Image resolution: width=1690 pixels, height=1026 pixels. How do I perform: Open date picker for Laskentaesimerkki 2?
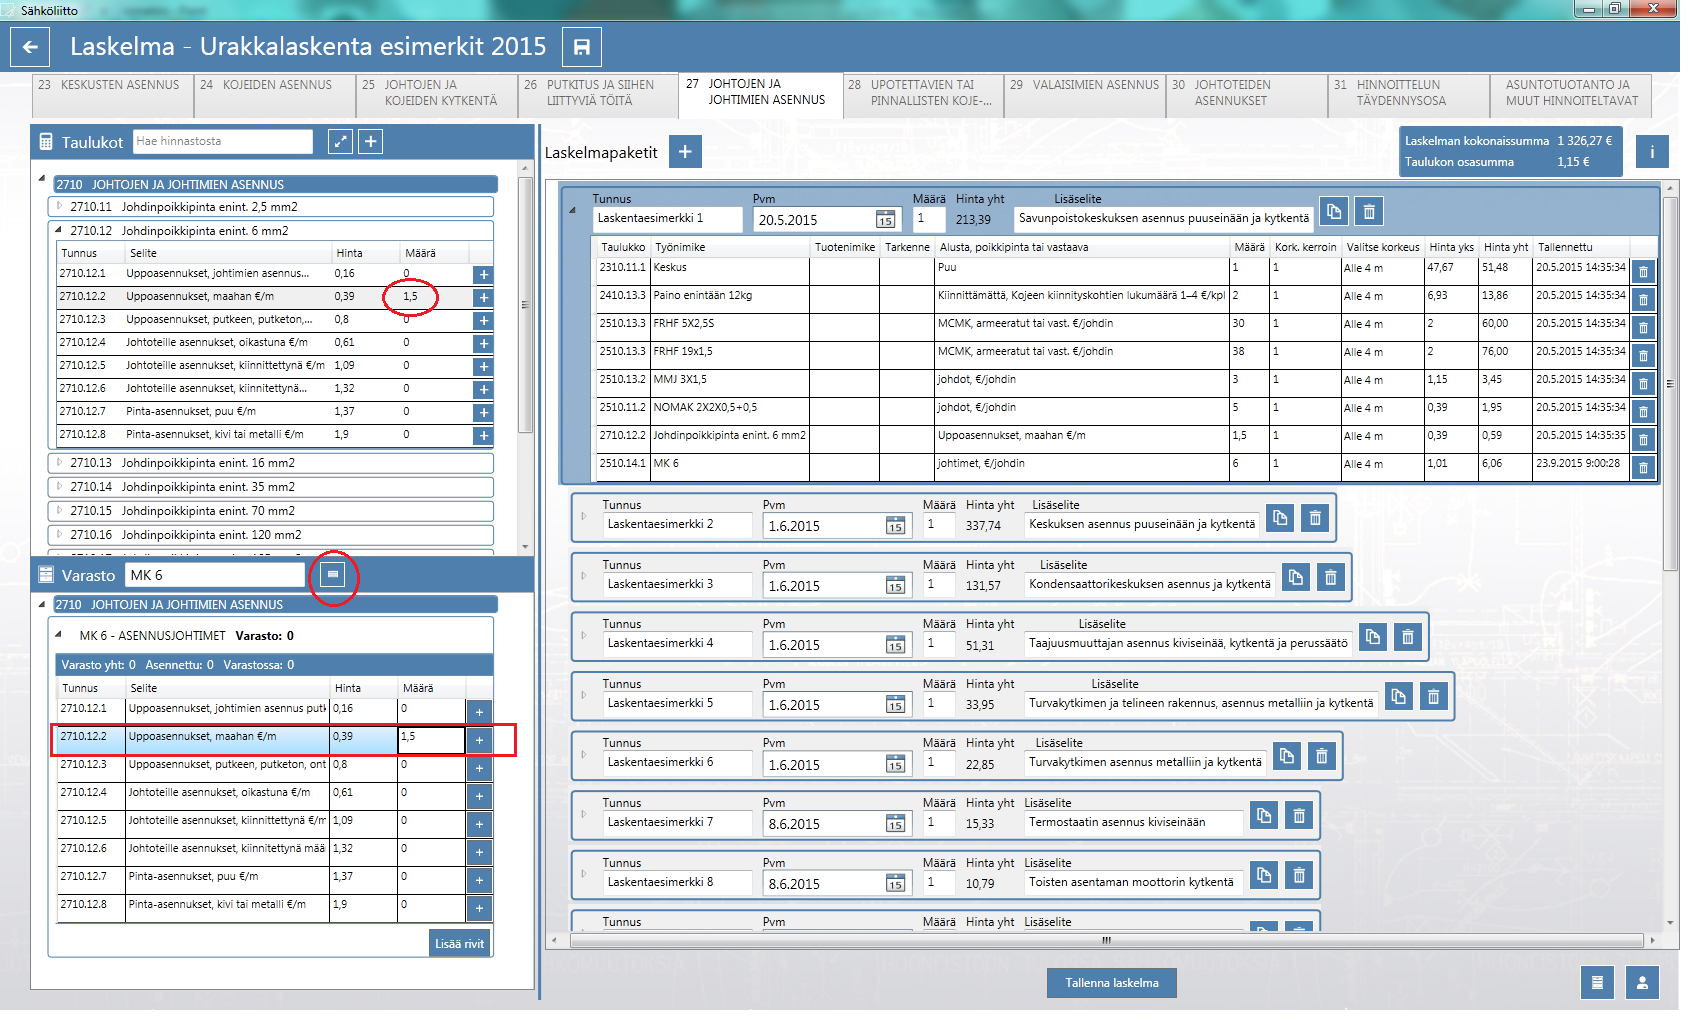[x=895, y=526]
